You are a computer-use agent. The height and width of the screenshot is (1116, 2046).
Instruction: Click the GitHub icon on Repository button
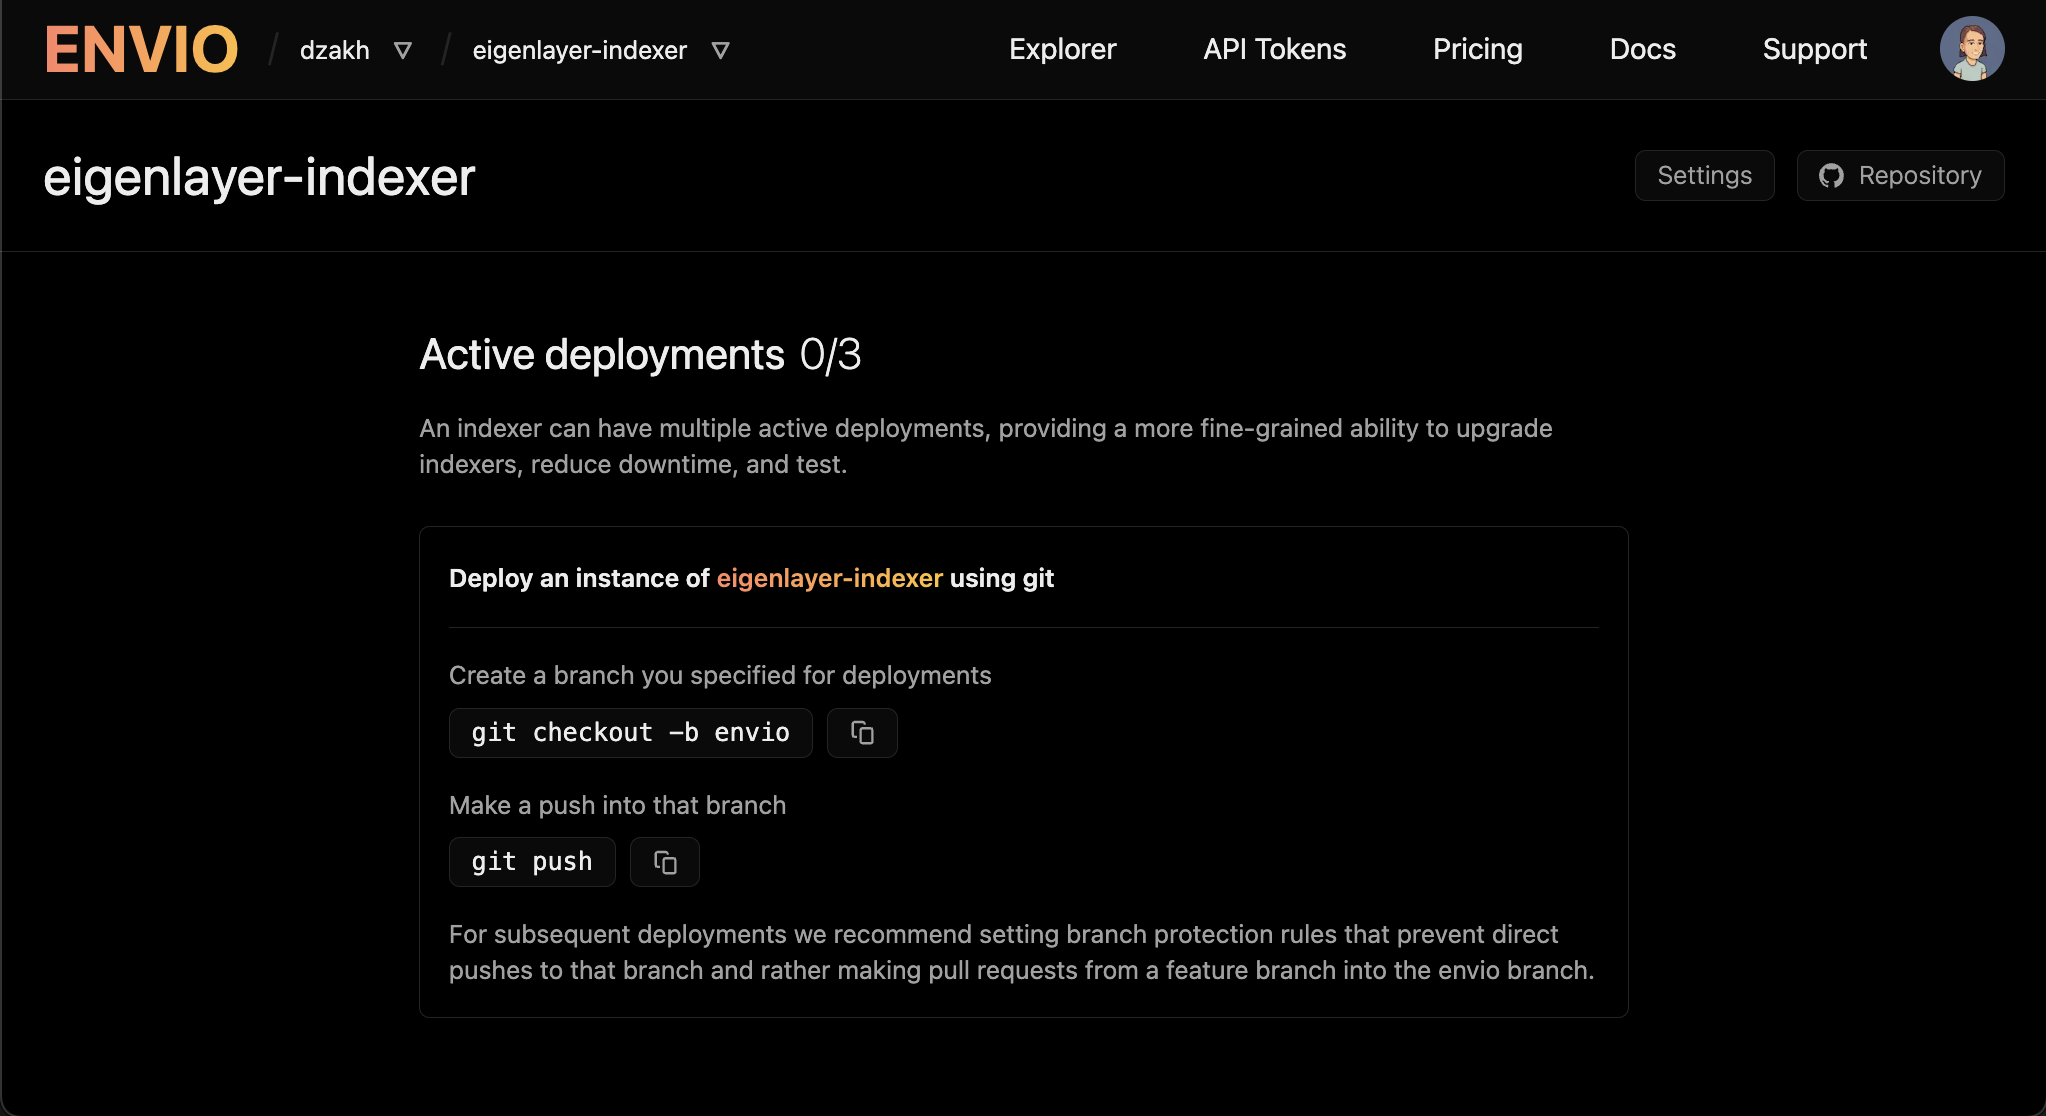click(1832, 175)
